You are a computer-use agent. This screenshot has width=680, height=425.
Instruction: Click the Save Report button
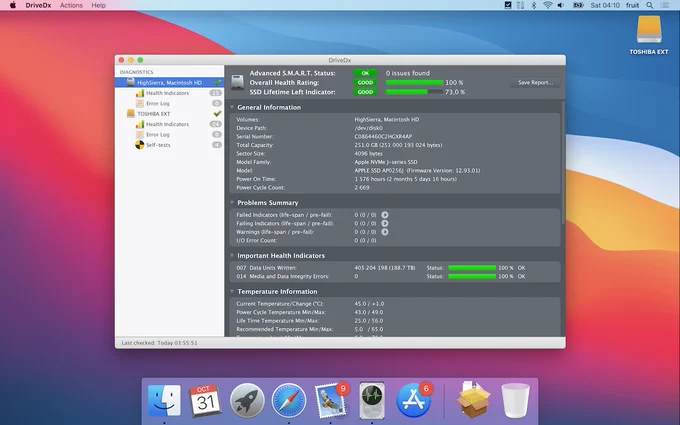point(535,82)
